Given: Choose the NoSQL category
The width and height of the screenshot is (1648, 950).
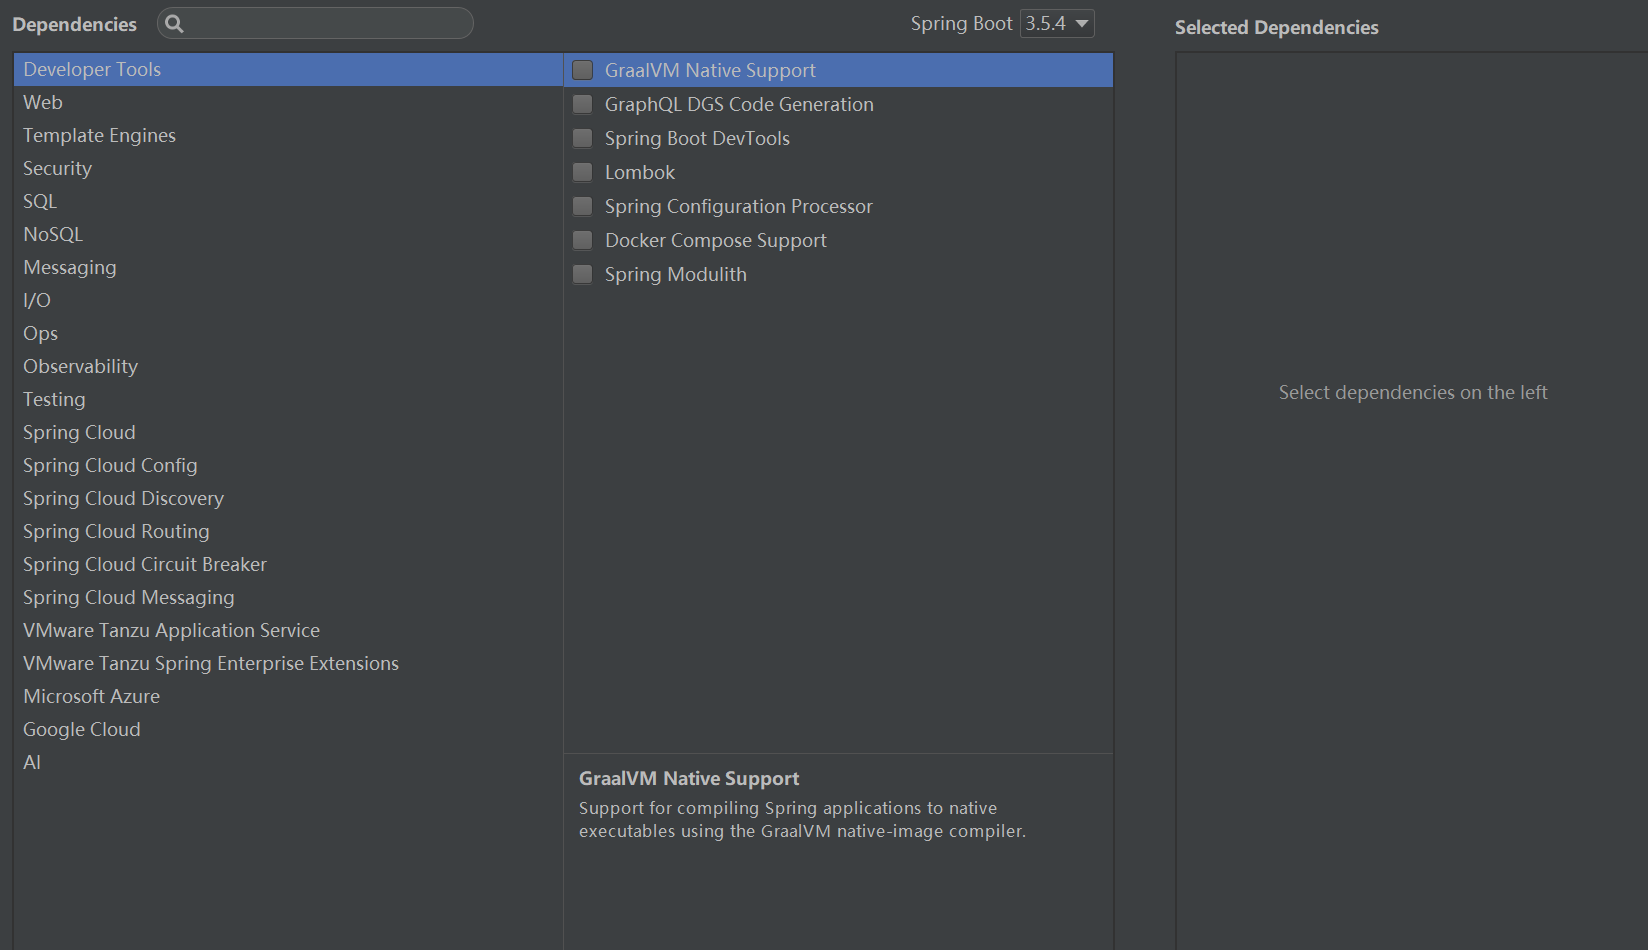Looking at the screenshot, I should 288,234.
